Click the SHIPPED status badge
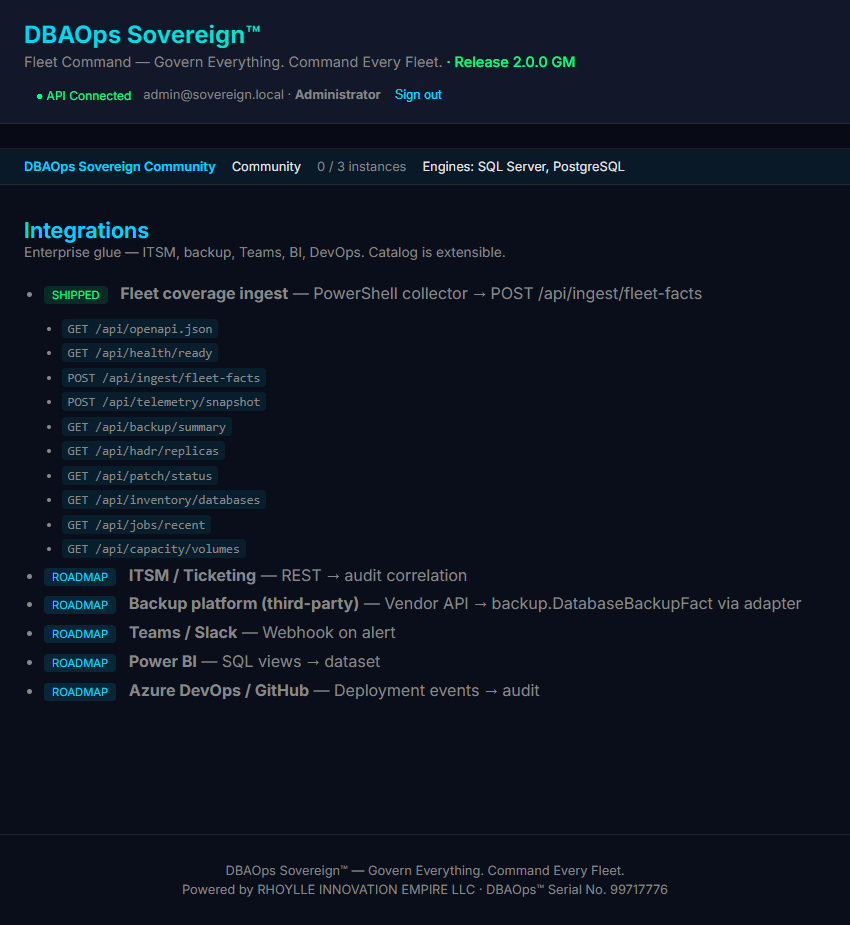 (x=76, y=295)
